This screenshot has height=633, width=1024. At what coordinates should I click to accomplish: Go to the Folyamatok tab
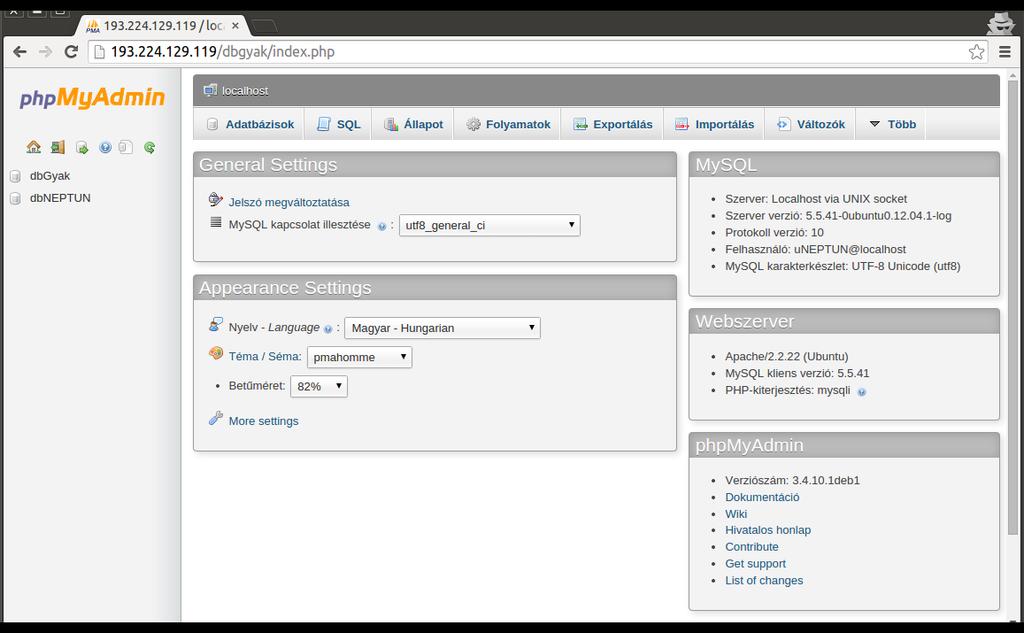(507, 124)
